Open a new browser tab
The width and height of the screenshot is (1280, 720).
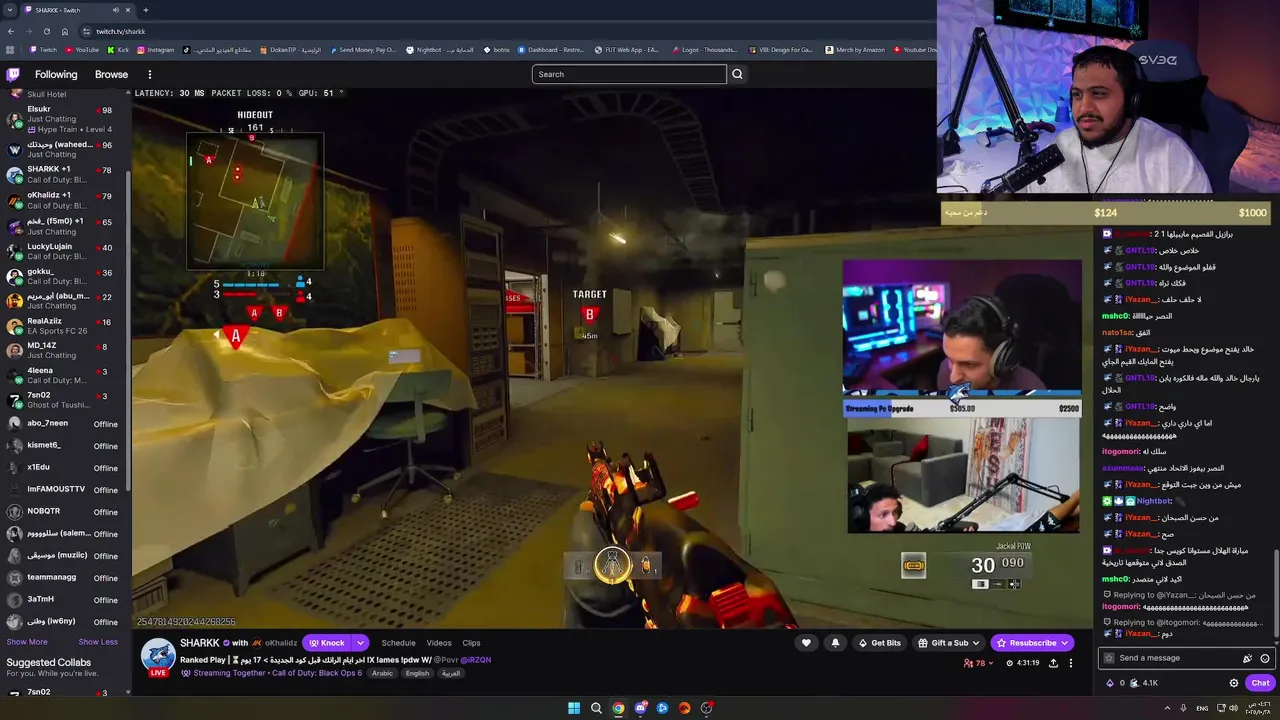click(145, 10)
